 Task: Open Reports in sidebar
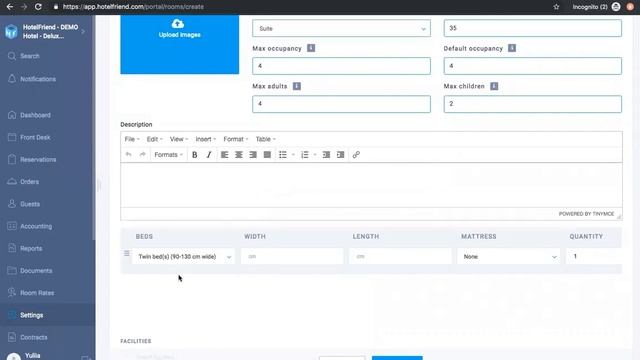coord(31,249)
